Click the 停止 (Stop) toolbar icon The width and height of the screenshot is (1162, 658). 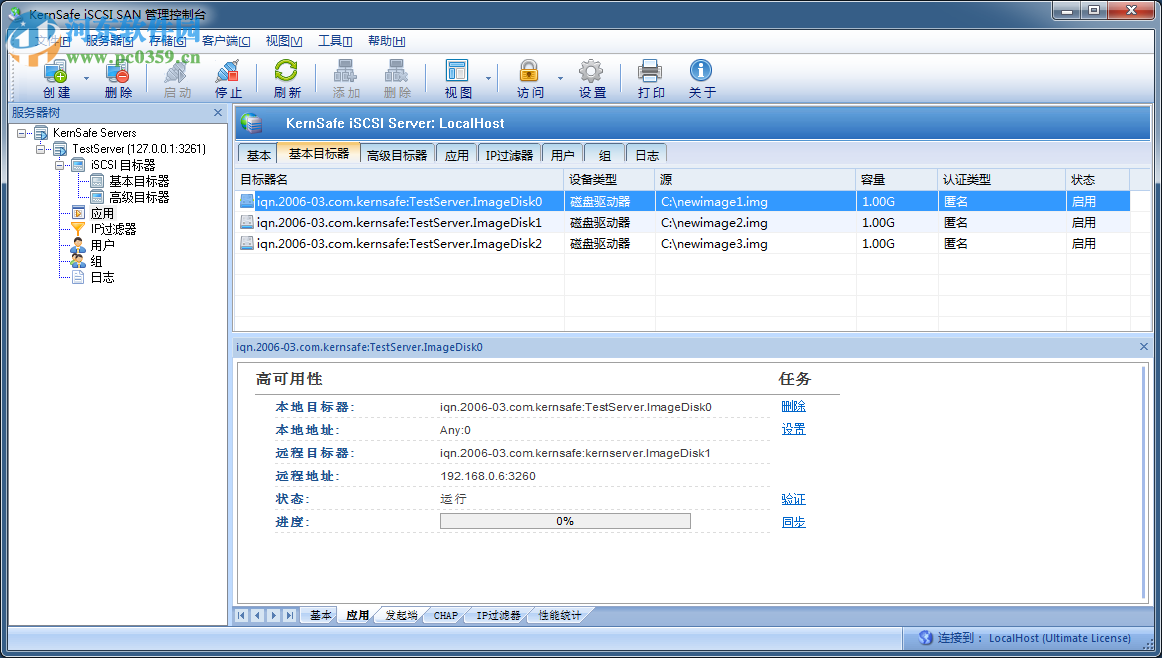228,78
